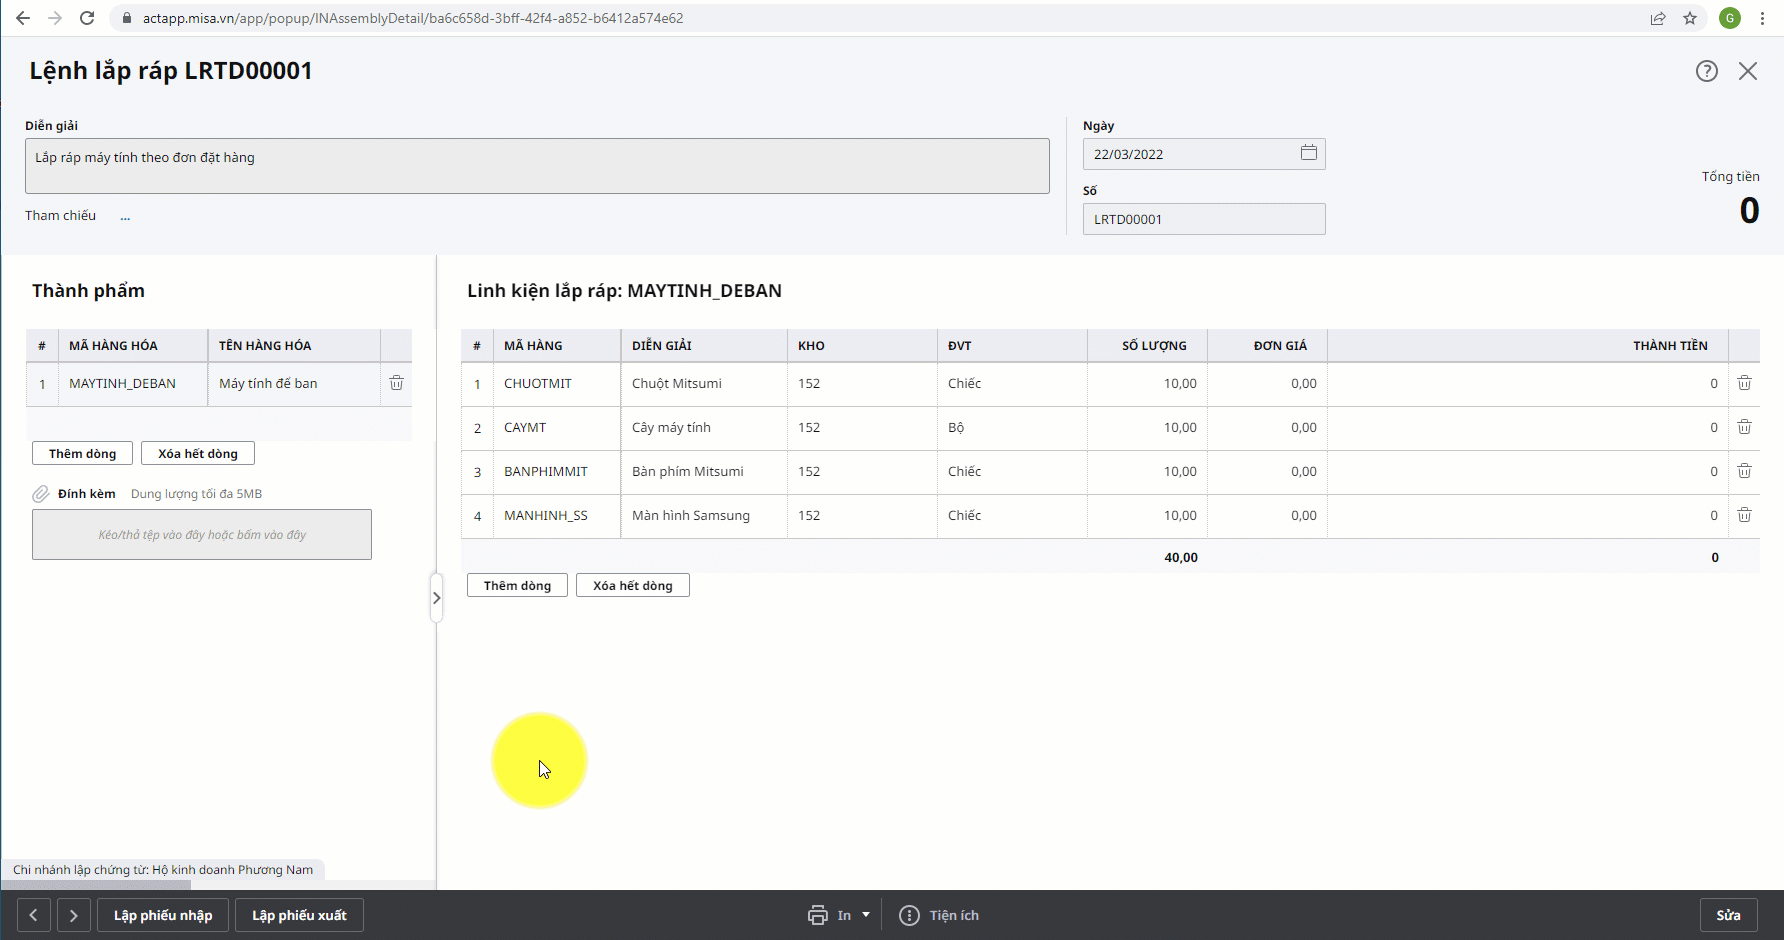Click the 'Bàn phím Mitsumi' description cell
1784x940 pixels.
point(704,472)
